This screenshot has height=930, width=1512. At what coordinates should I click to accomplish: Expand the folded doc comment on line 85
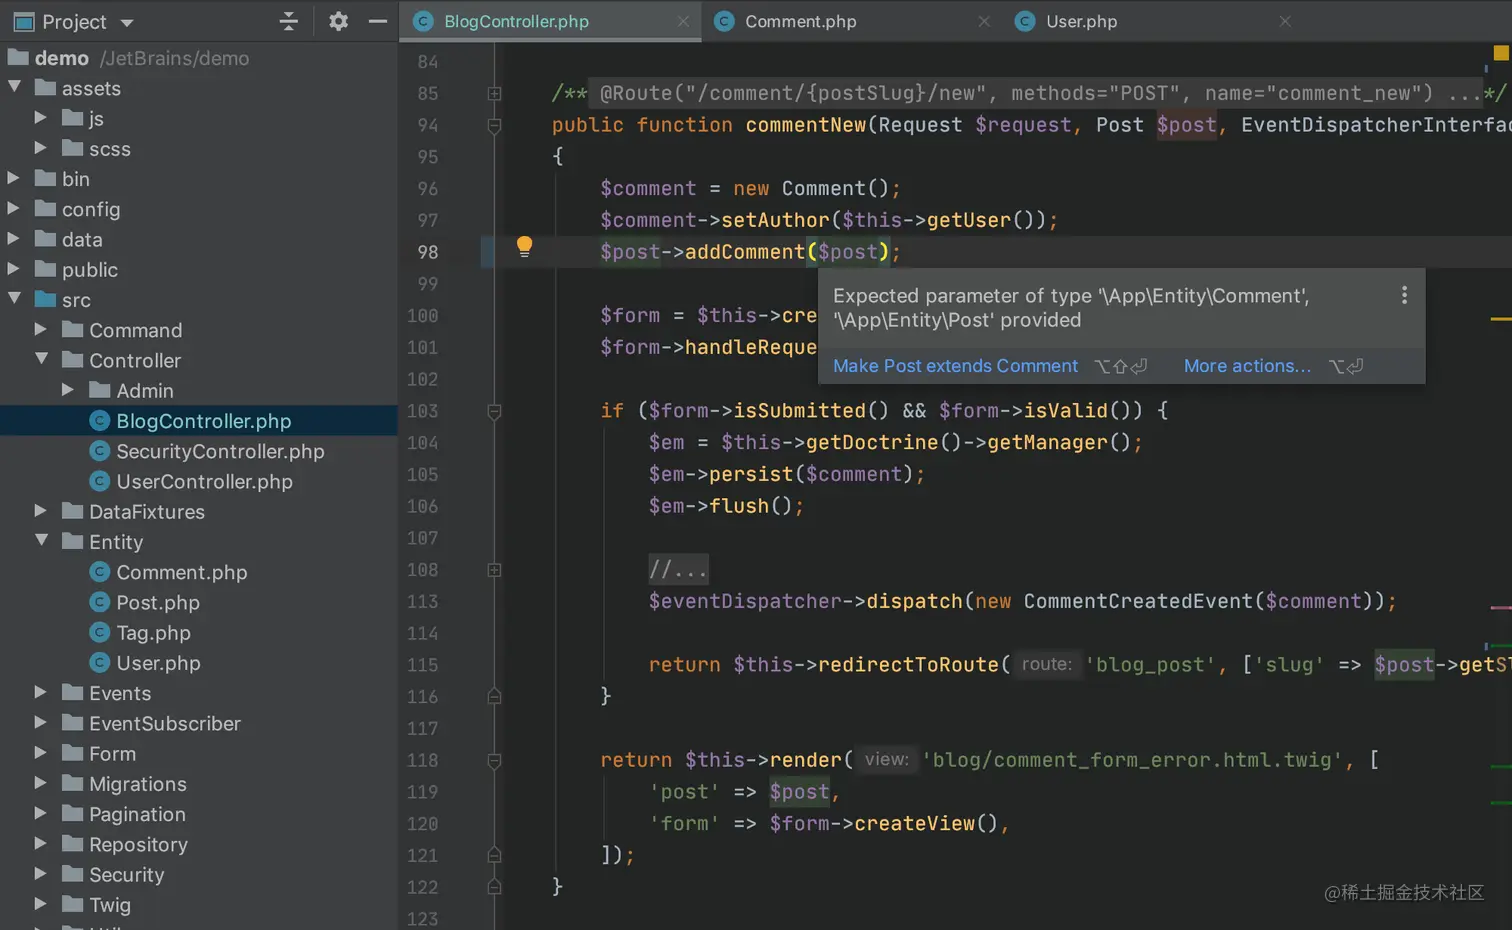(x=494, y=93)
